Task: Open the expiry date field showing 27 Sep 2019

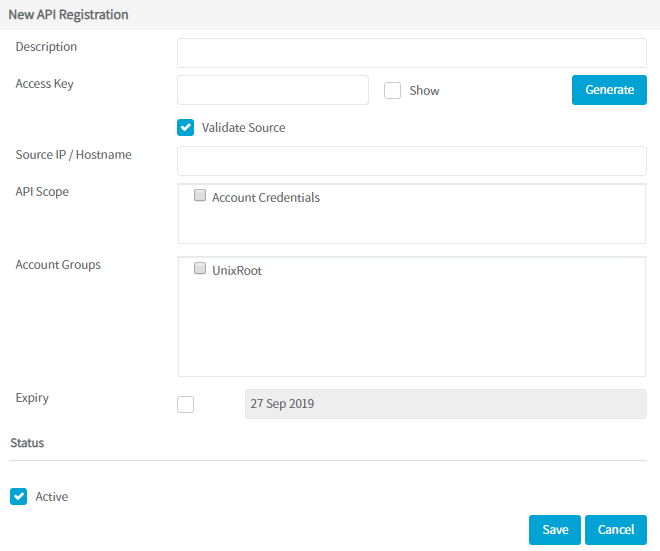Action: (x=445, y=404)
